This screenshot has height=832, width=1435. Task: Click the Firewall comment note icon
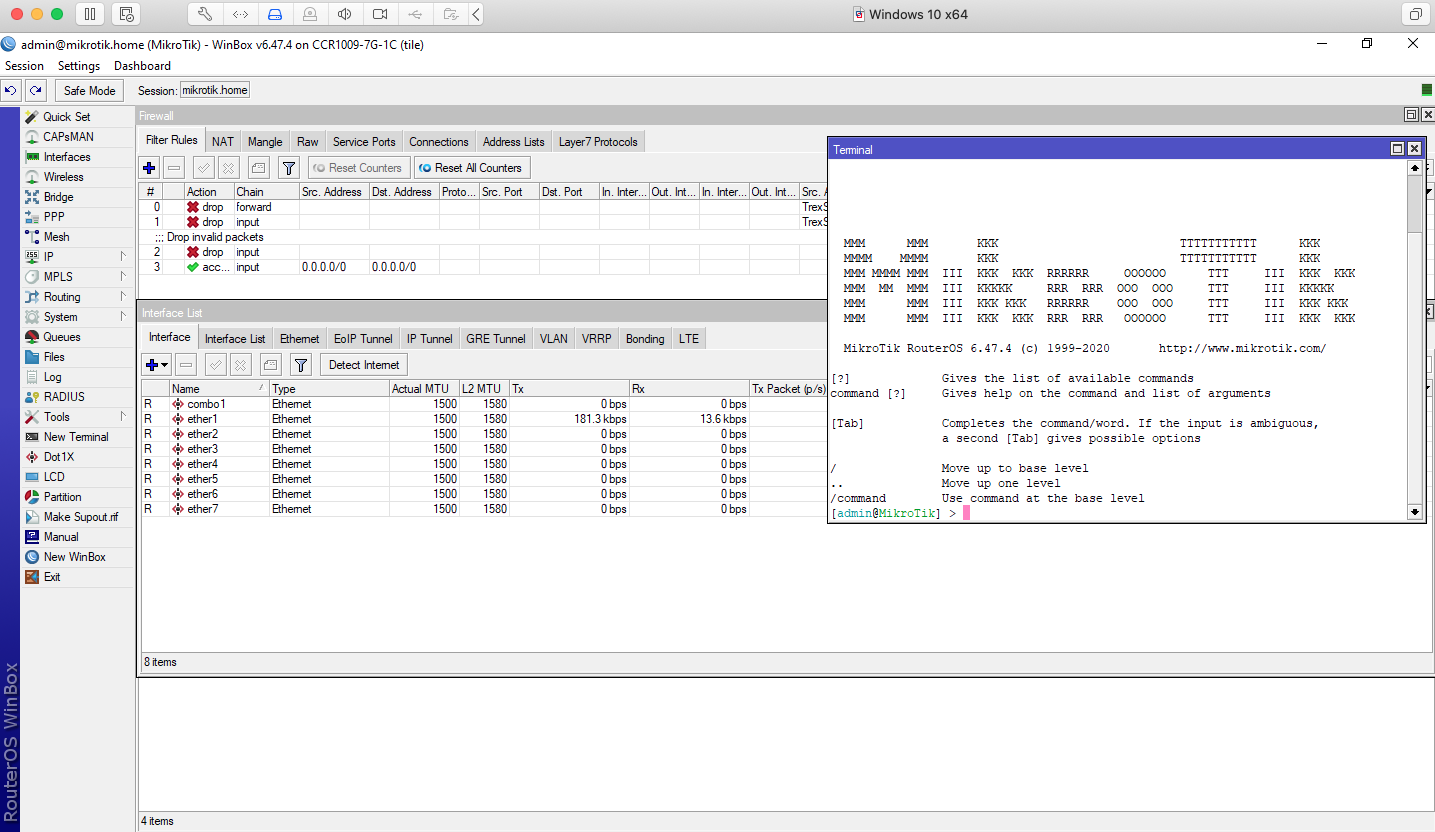[258, 168]
